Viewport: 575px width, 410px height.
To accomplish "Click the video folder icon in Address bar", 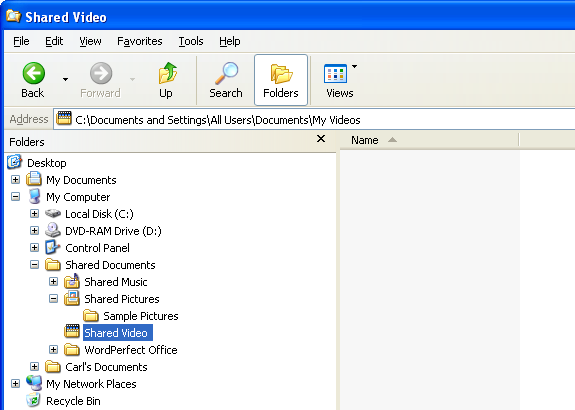I will point(64,118).
